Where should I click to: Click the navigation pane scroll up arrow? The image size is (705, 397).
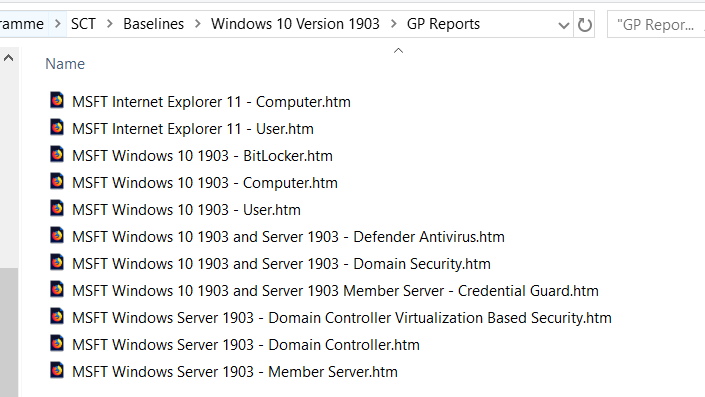(9, 58)
